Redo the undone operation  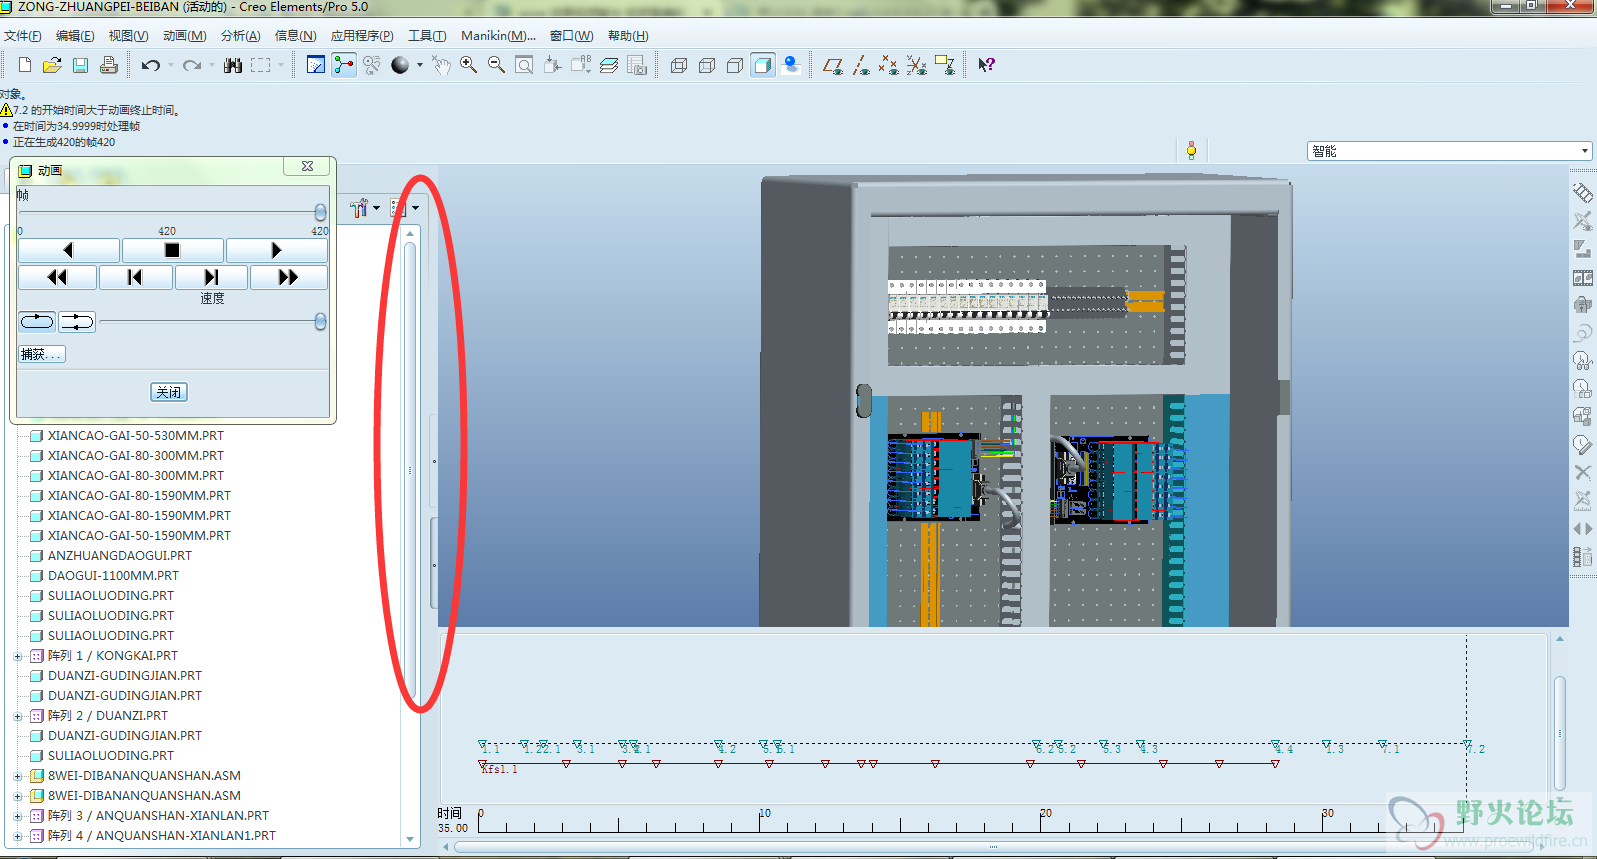pos(192,65)
